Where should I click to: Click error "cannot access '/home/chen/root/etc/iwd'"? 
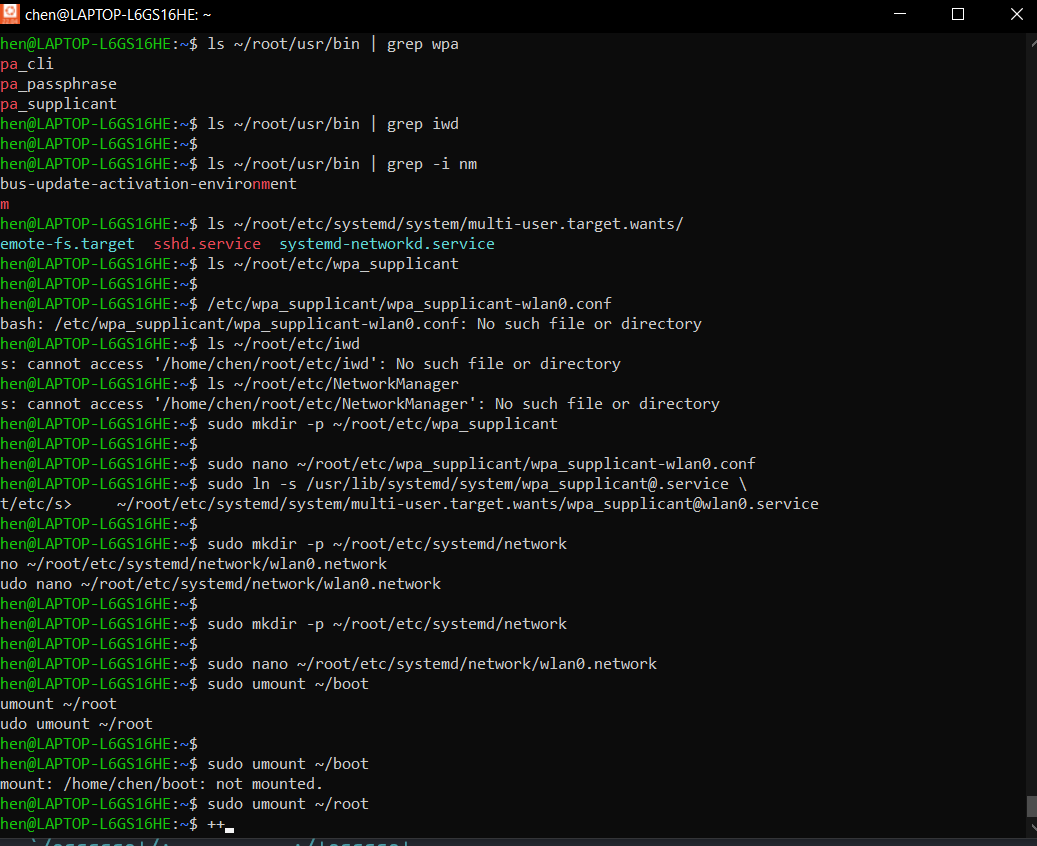[310, 364]
